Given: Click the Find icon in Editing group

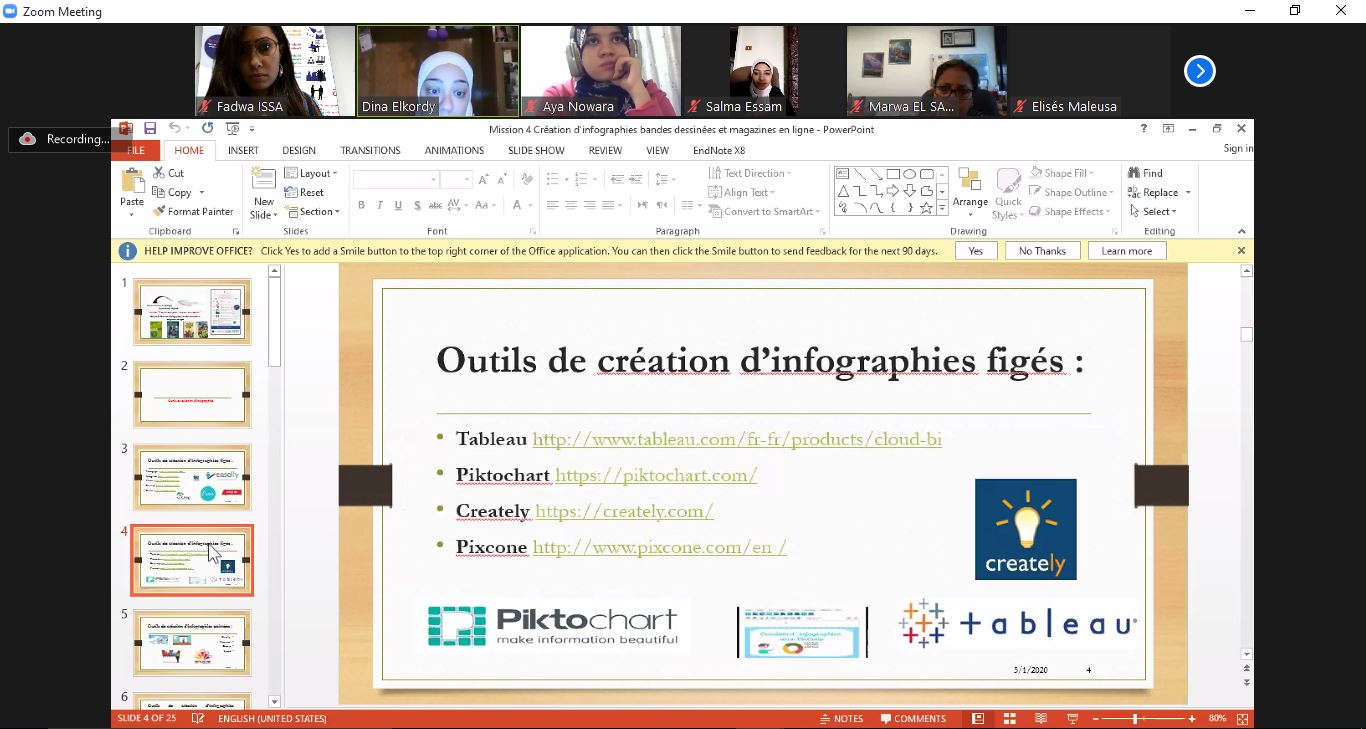Looking at the screenshot, I should 1145,173.
